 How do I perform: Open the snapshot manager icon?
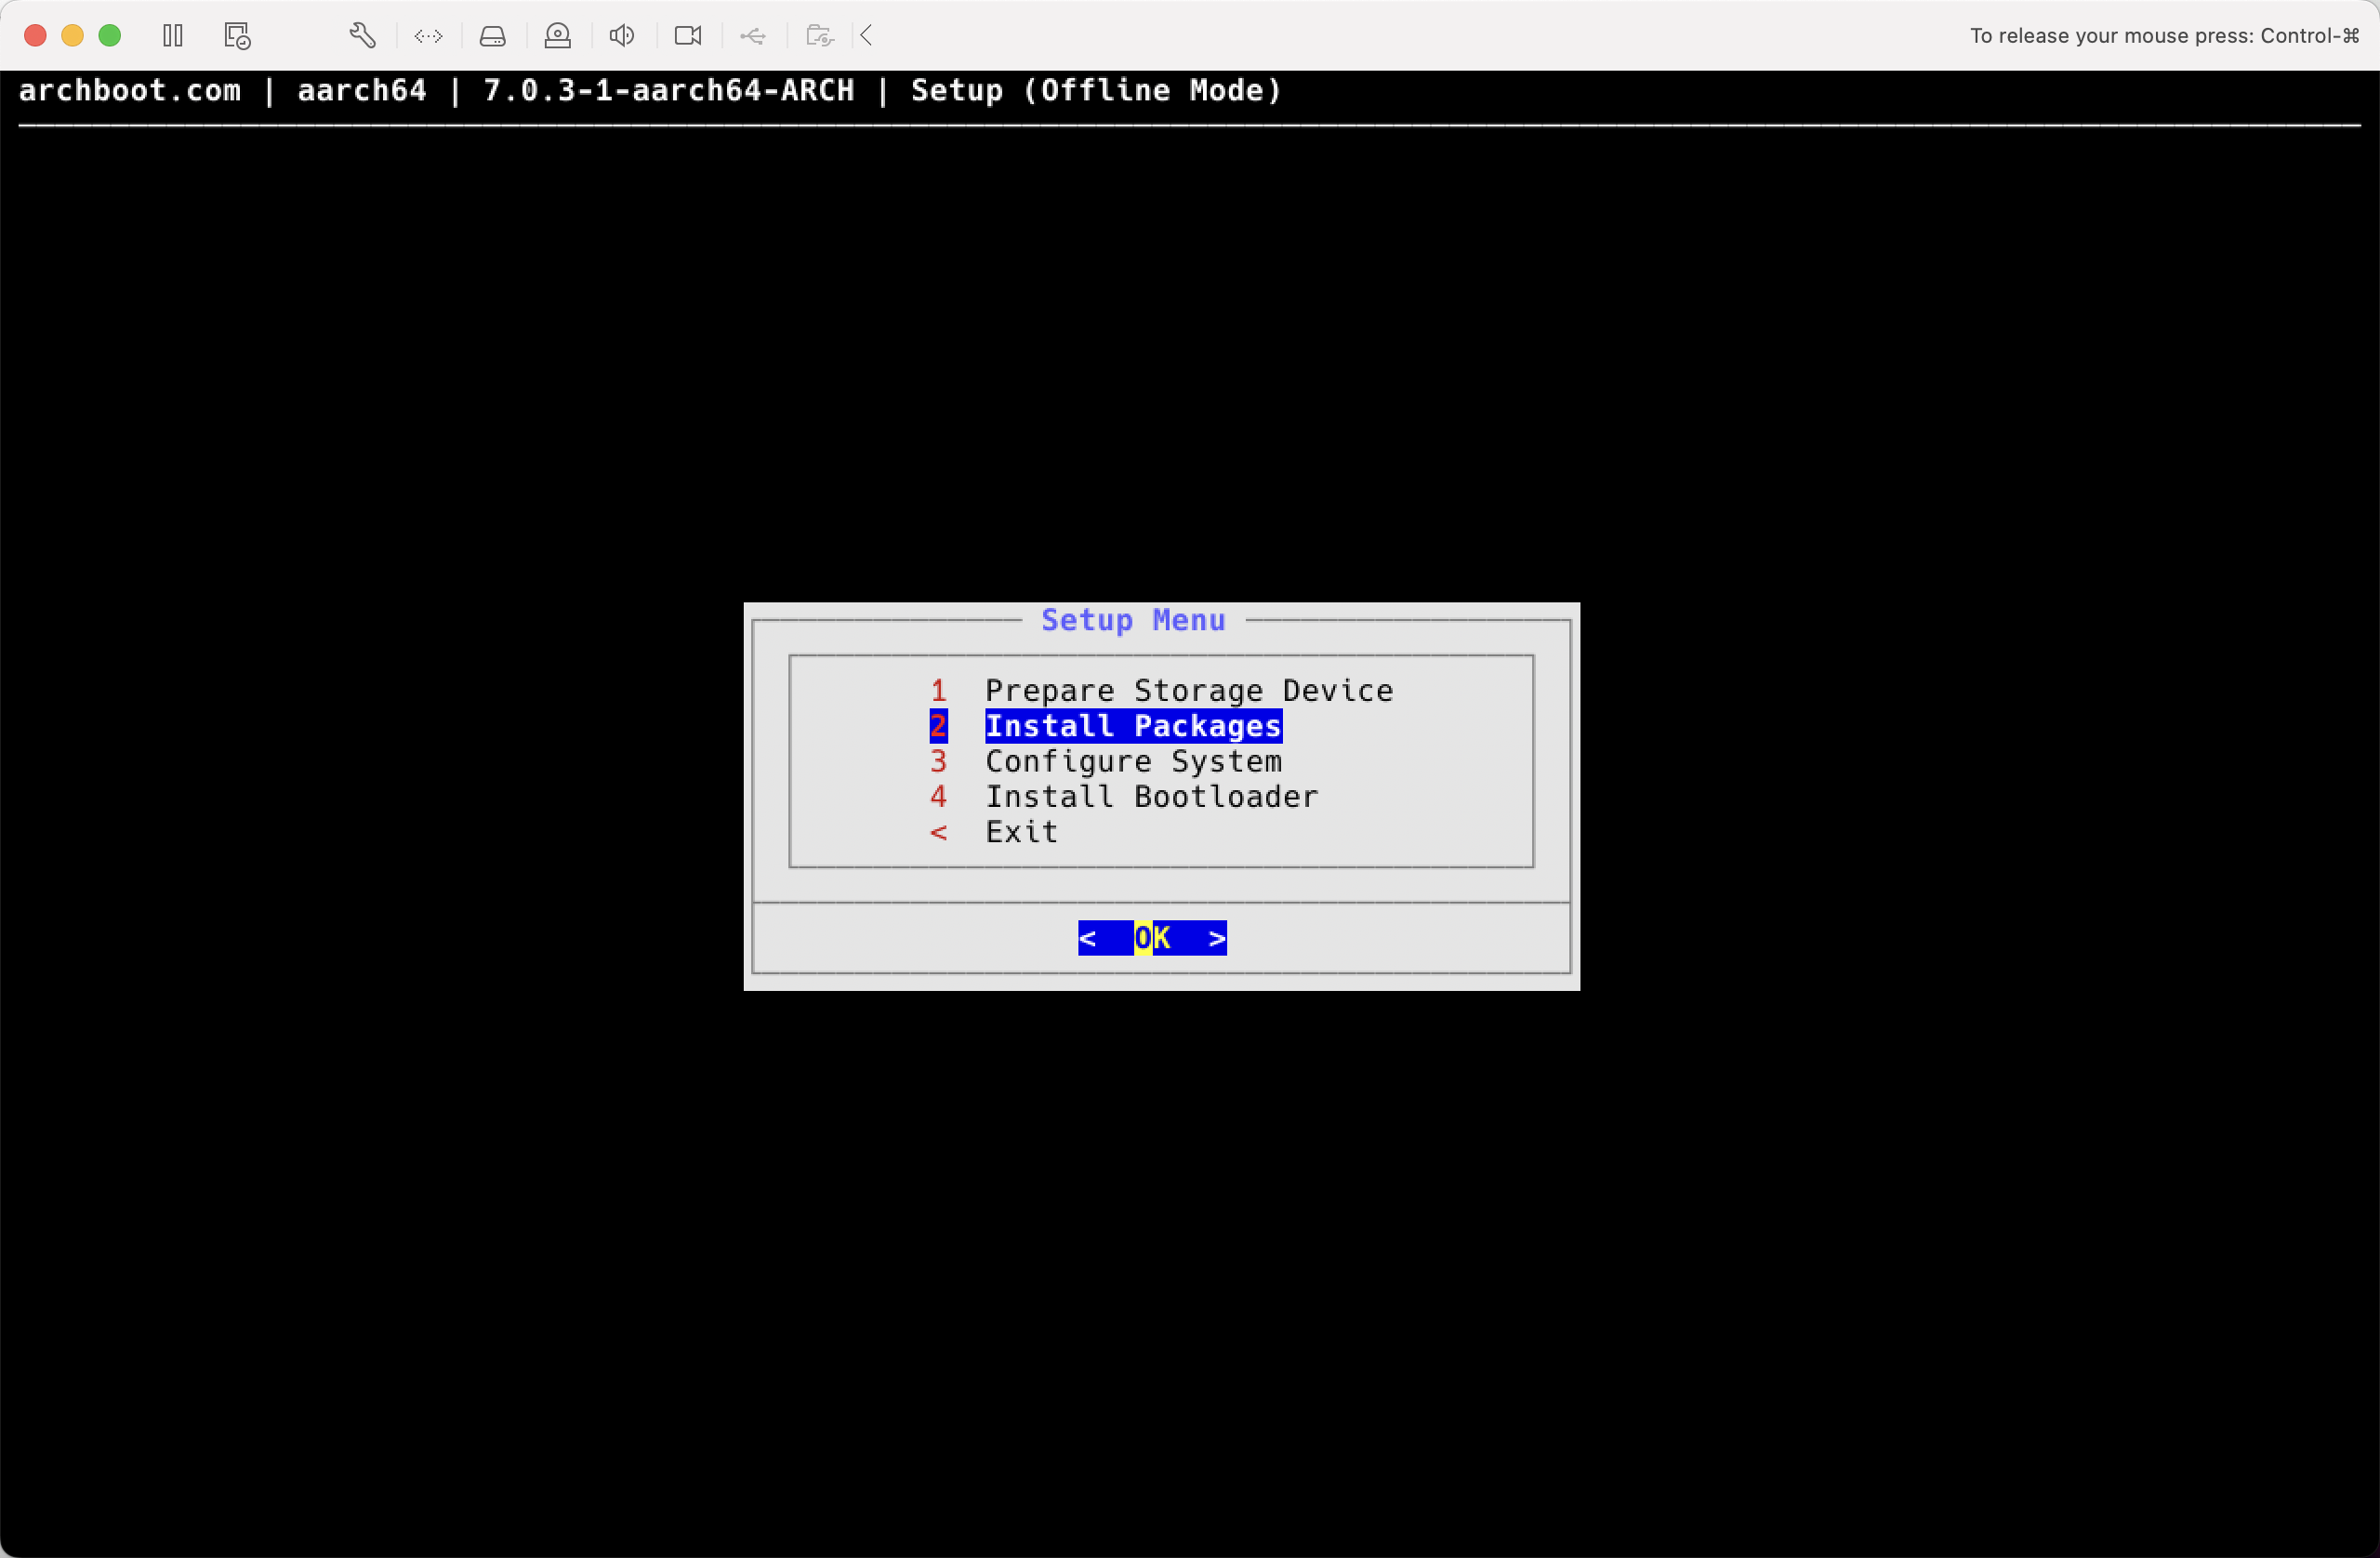[x=237, y=36]
